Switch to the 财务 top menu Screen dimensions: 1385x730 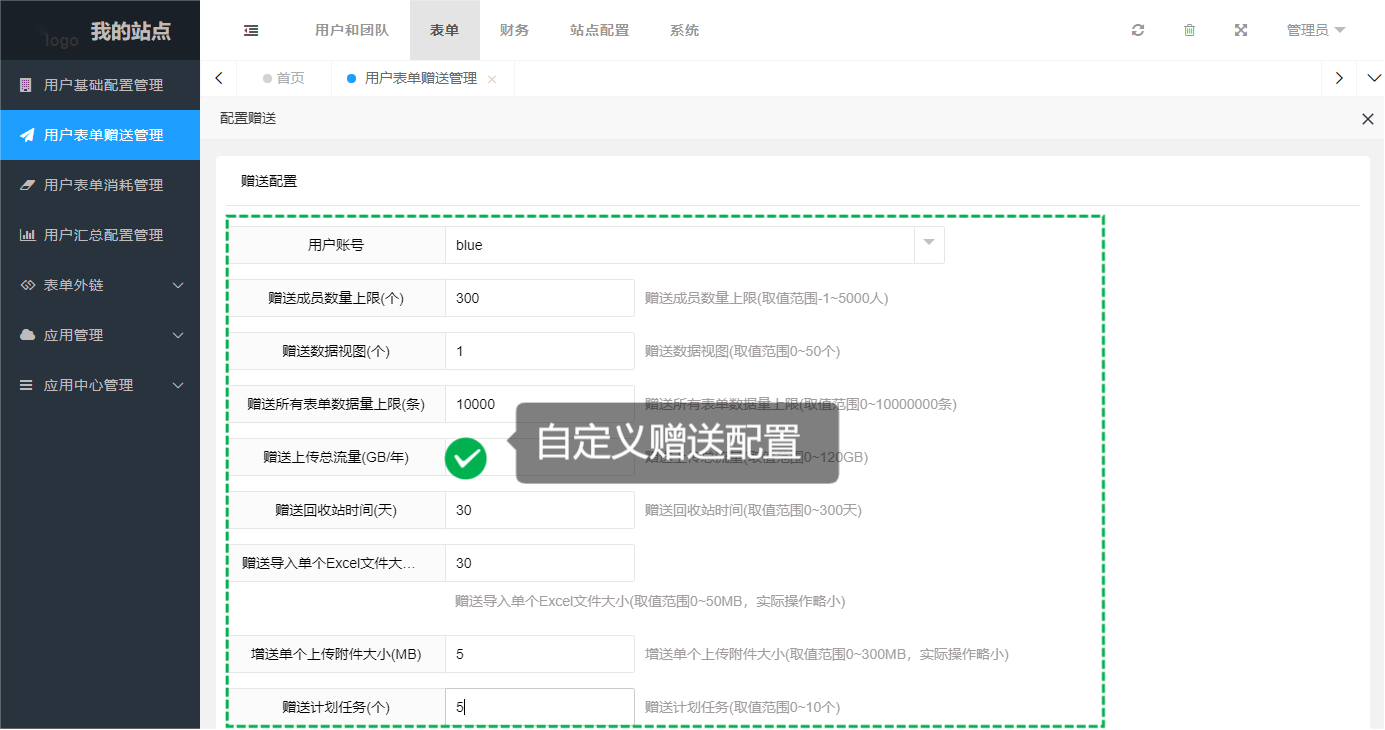tap(514, 30)
